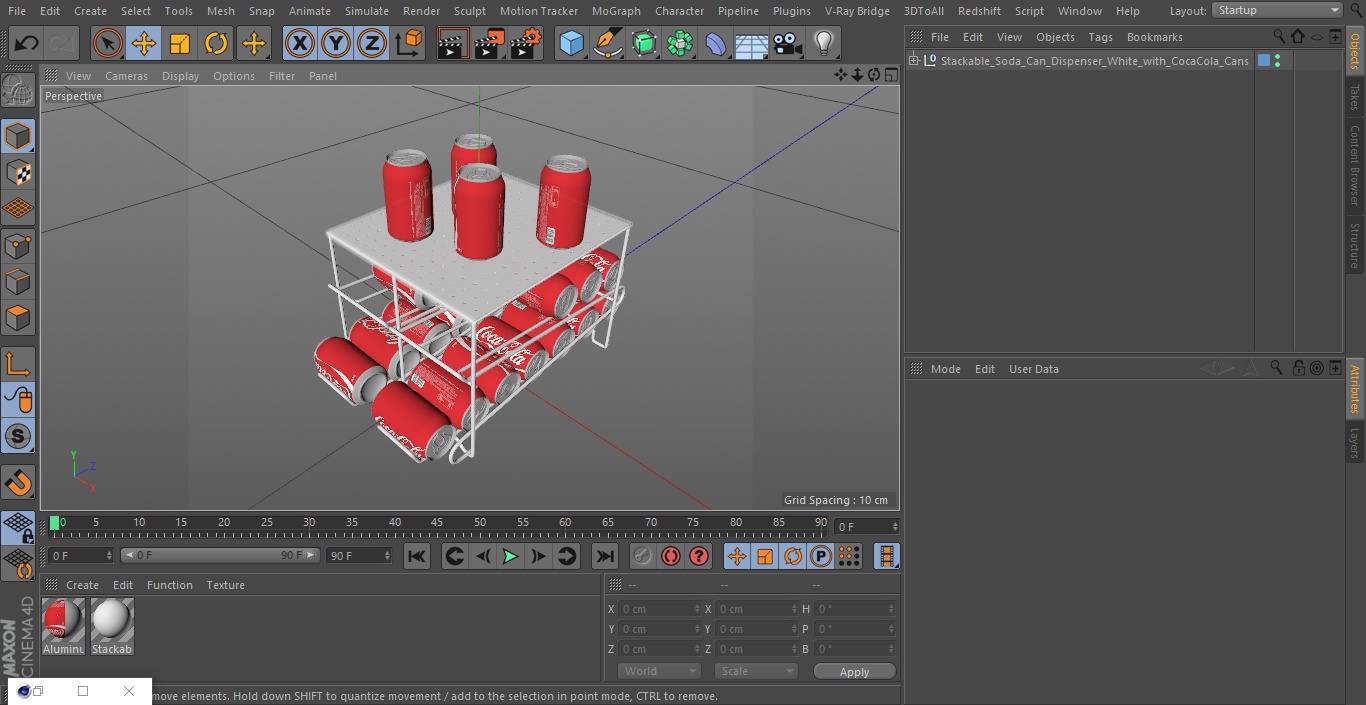The width and height of the screenshot is (1366, 705).
Task: Switch to Texture mode
Action: (18, 173)
